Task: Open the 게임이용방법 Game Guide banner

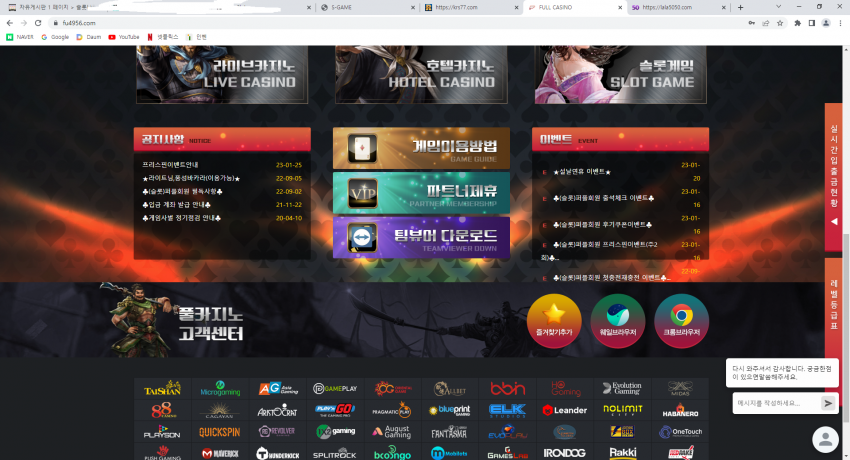Action: click(421, 148)
